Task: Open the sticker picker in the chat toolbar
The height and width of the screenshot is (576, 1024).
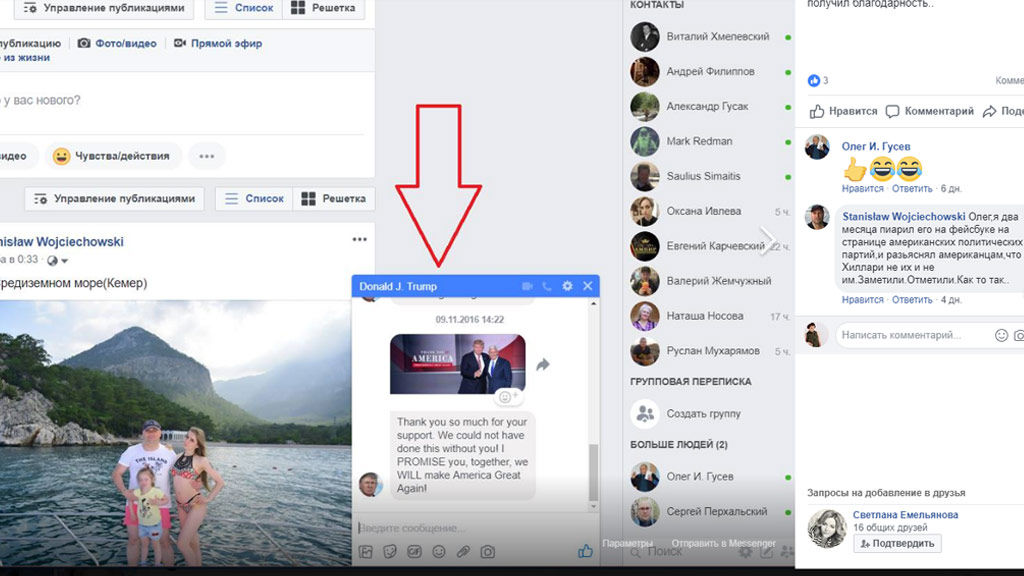Action: [390, 551]
